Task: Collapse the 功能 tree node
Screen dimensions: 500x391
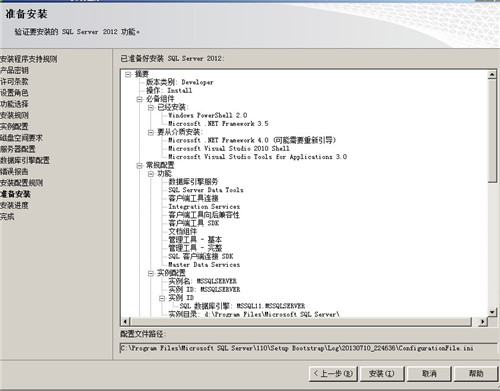Action: click(151, 174)
